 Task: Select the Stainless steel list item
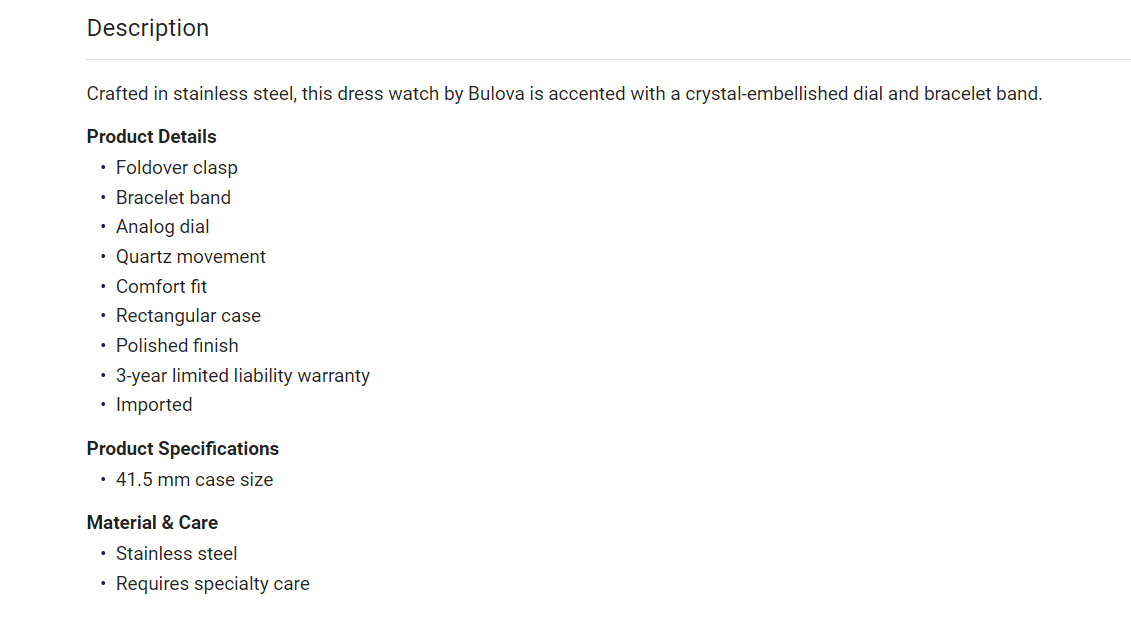click(176, 553)
